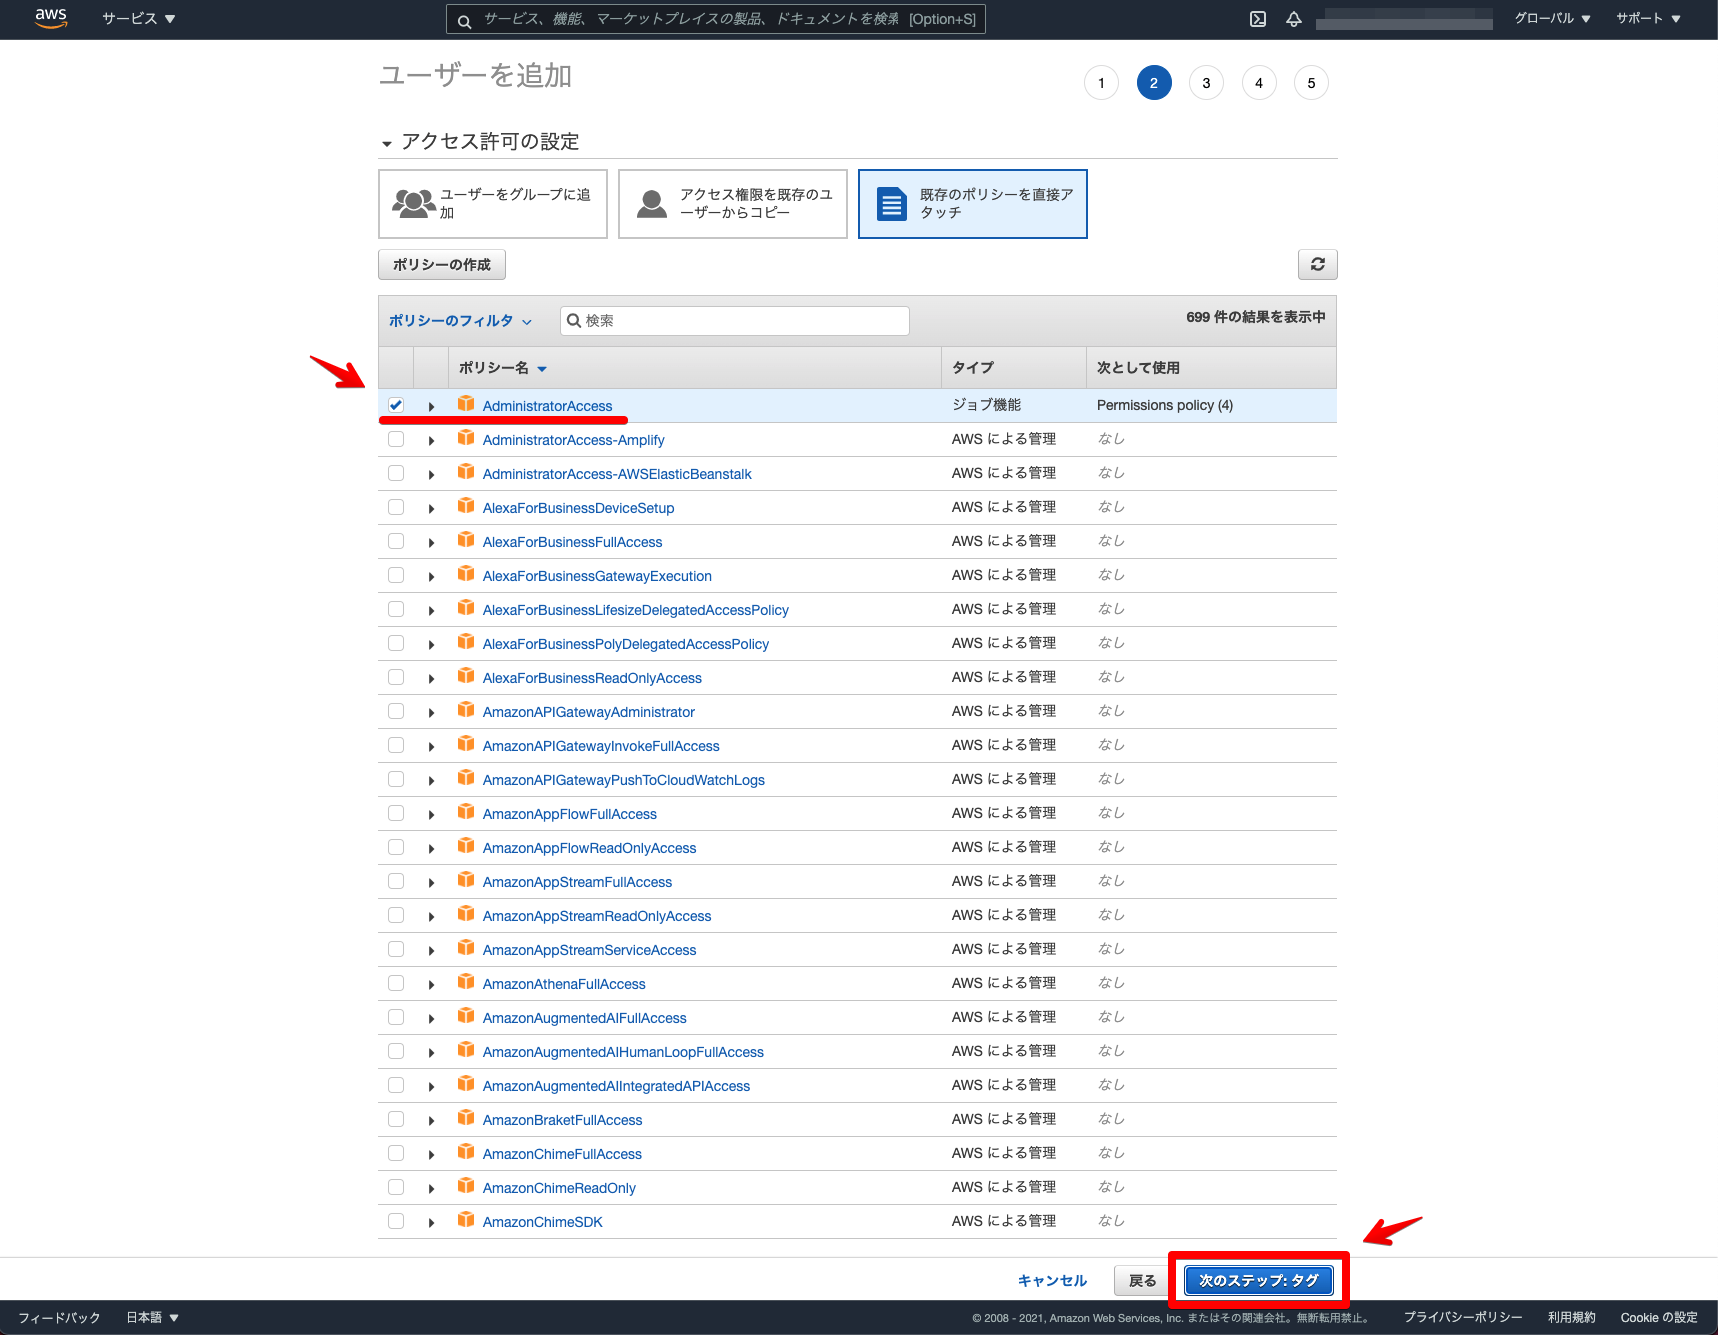
Task: Open the フィードバック link in footer
Action: pyautogui.click(x=59, y=1317)
